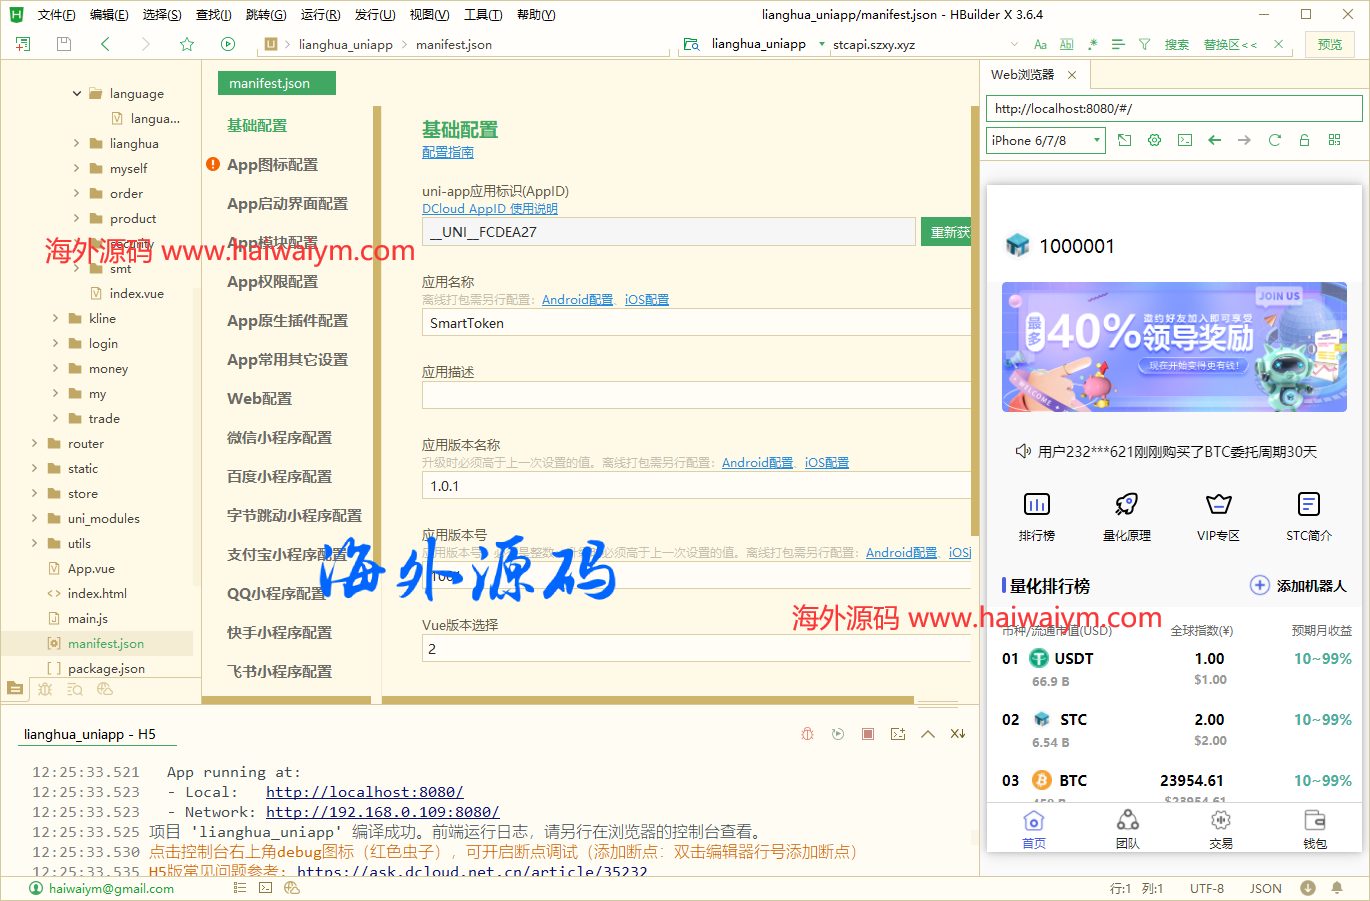Click the red debug bug icon in console toolbar
Image resolution: width=1370 pixels, height=901 pixels.
pyautogui.click(x=805, y=733)
